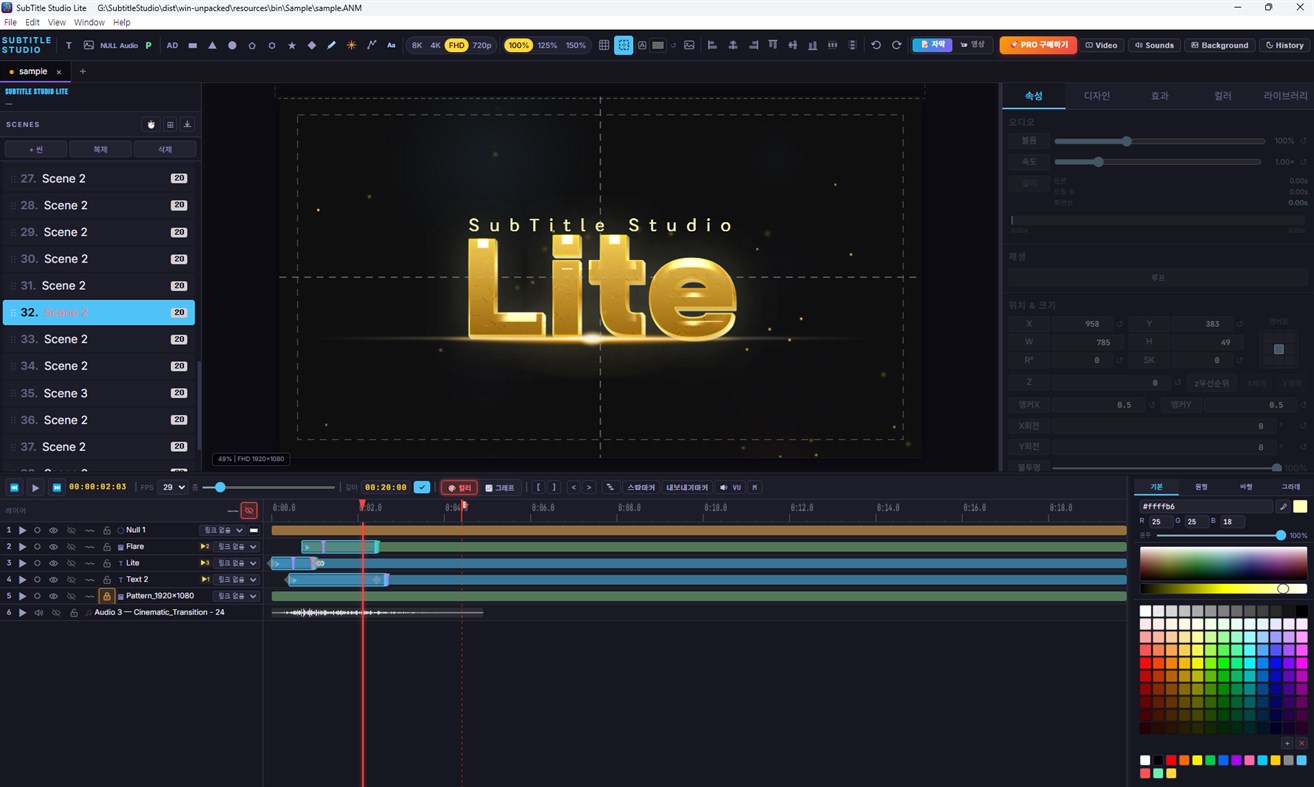Switch to the 효과 tab
This screenshot has height=787, width=1314.
[x=1160, y=96]
